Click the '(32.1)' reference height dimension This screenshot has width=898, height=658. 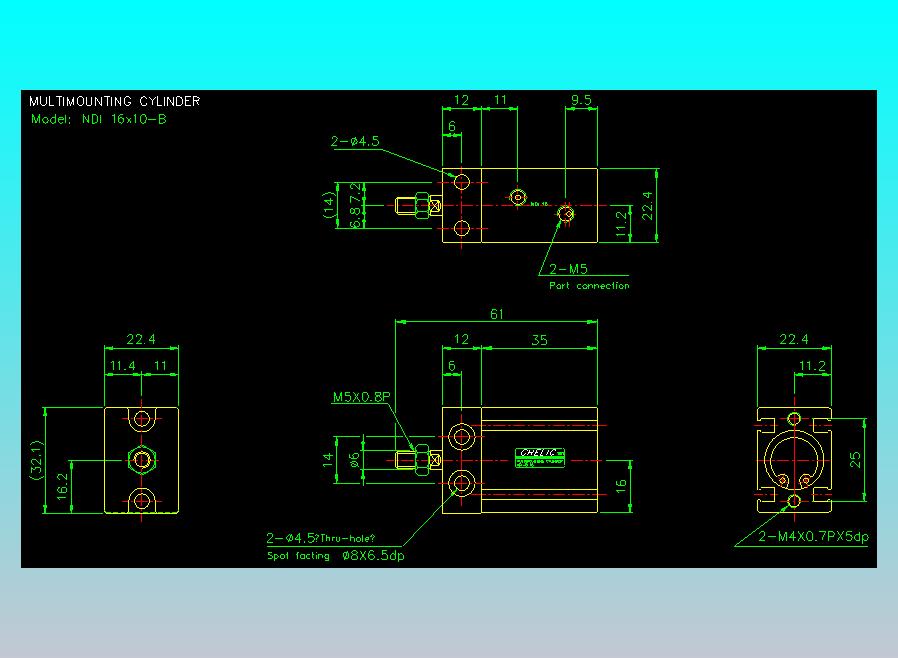coord(36,460)
